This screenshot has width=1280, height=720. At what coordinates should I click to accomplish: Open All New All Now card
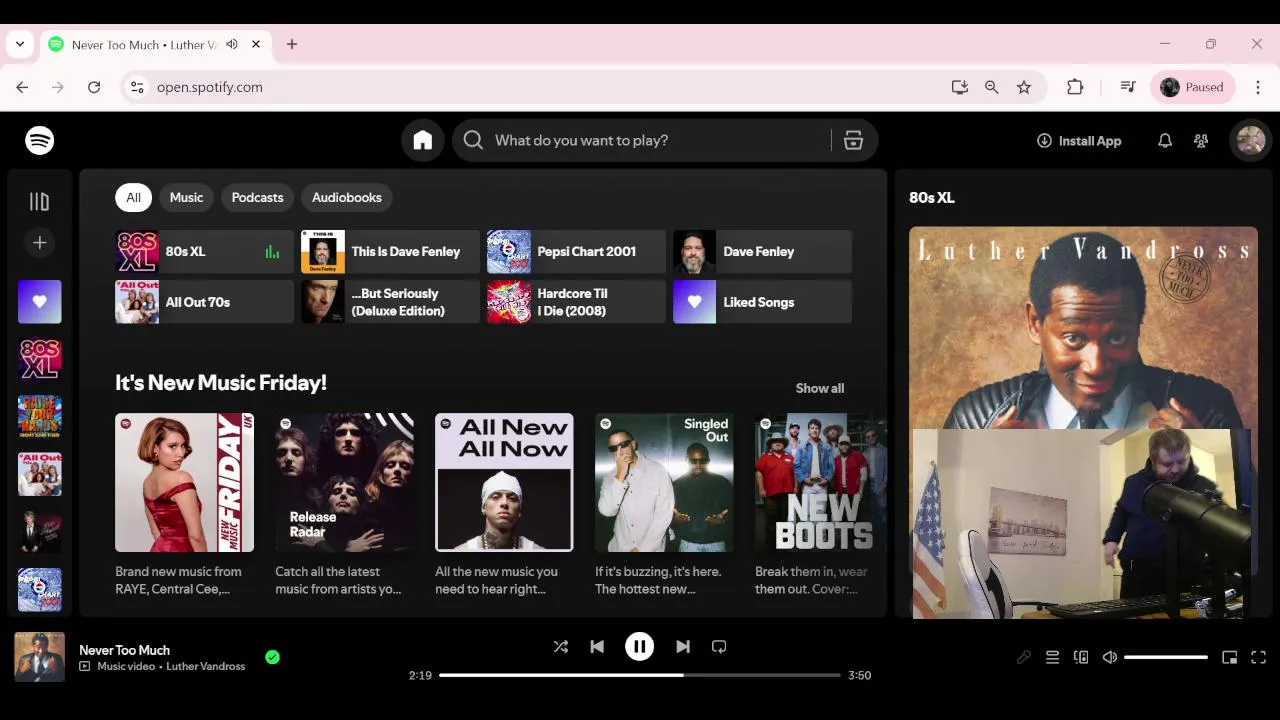pyautogui.click(x=505, y=505)
